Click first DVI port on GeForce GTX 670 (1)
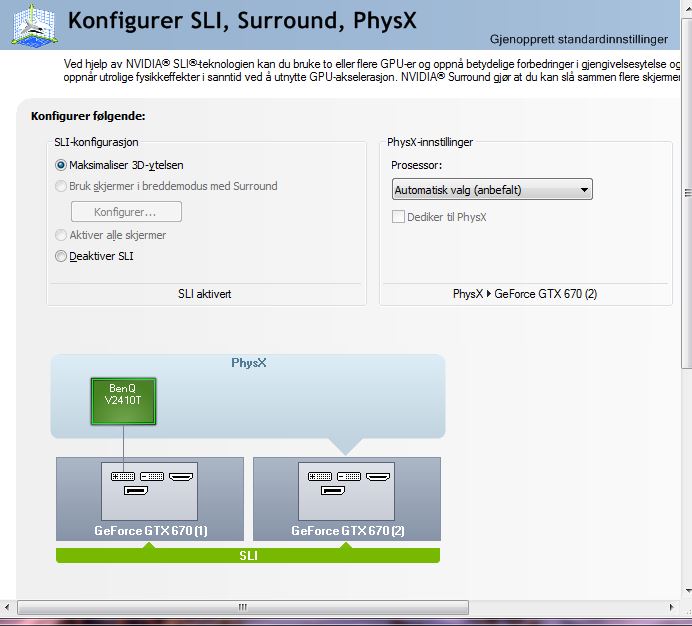The width and height of the screenshot is (692, 626). [x=123, y=476]
